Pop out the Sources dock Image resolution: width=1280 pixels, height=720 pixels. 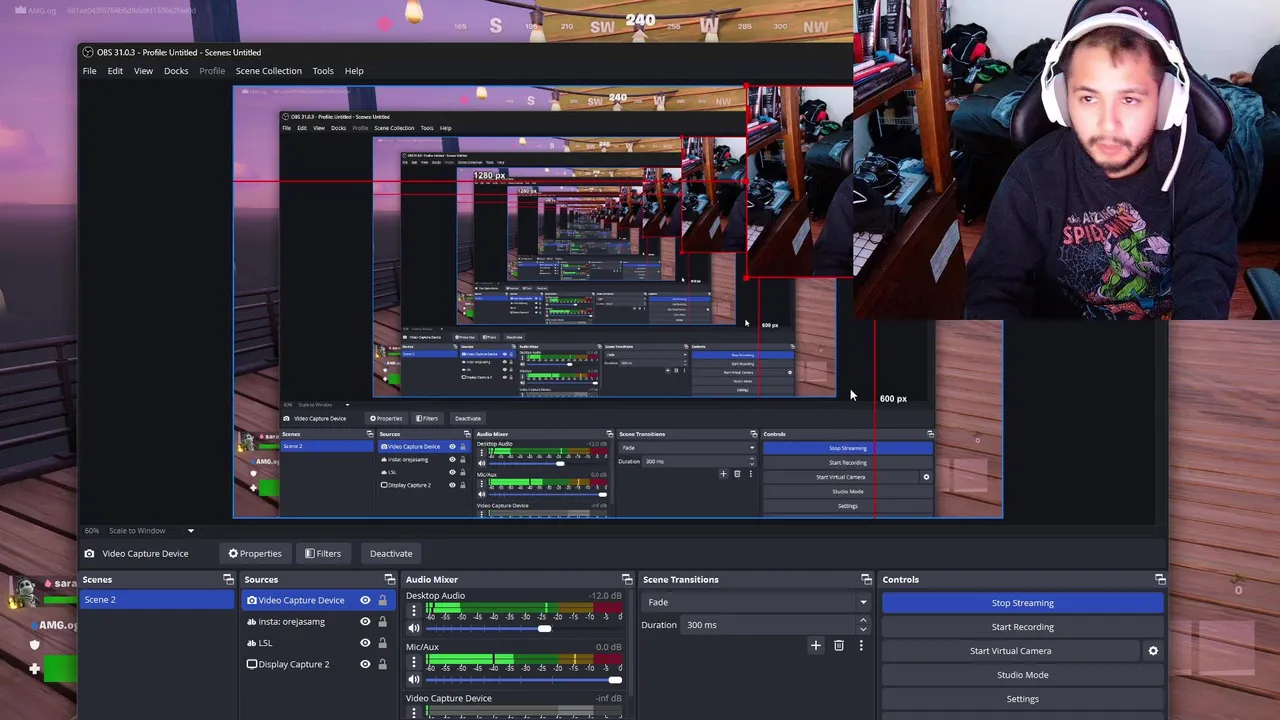click(390, 580)
